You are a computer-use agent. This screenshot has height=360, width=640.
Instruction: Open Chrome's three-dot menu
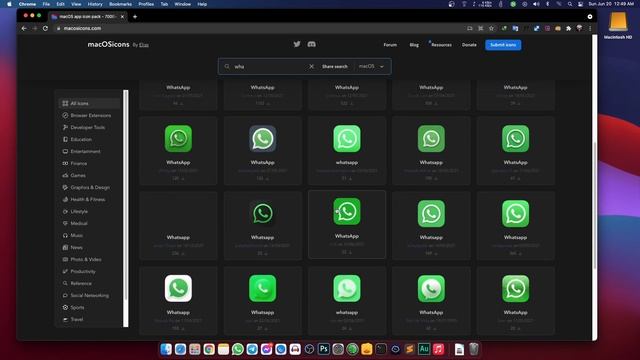coord(590,28)
